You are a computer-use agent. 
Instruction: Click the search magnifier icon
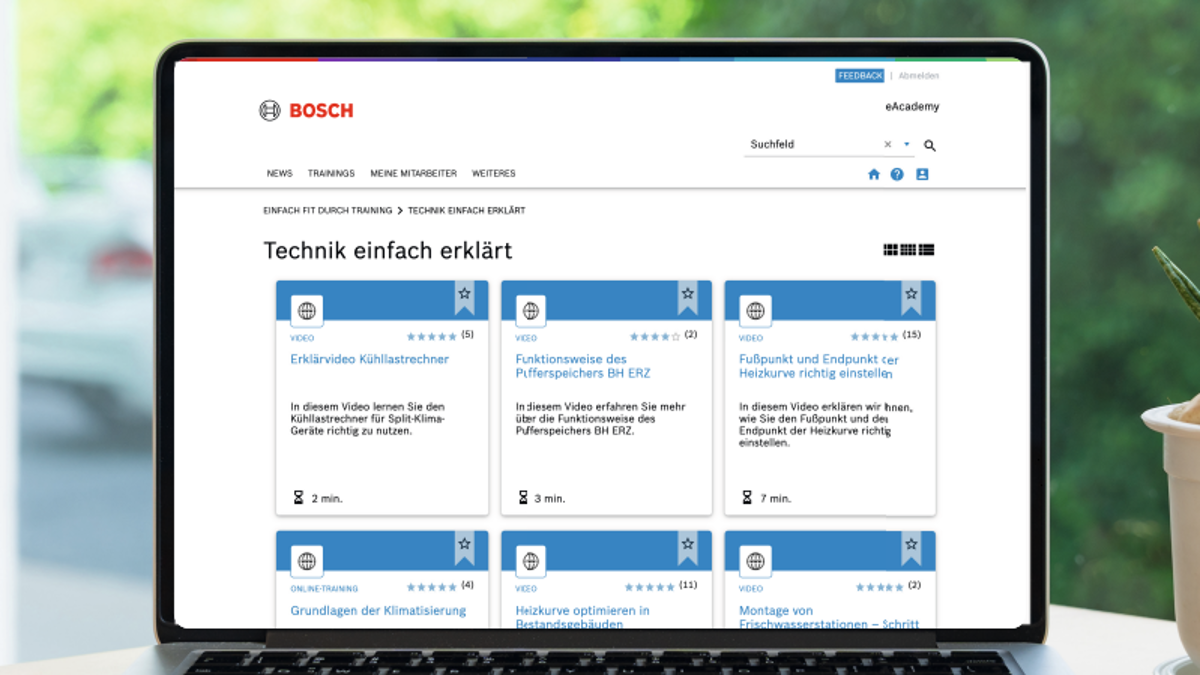930,146
